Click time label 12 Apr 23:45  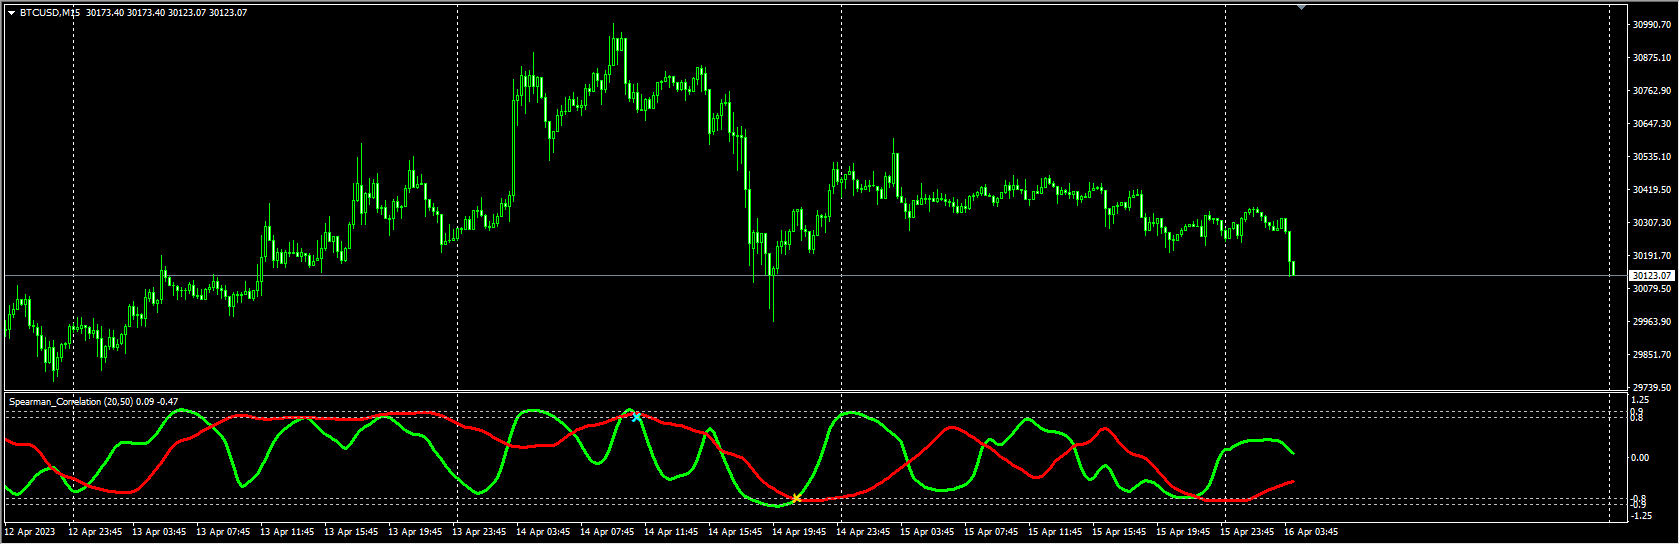point(95,531)
